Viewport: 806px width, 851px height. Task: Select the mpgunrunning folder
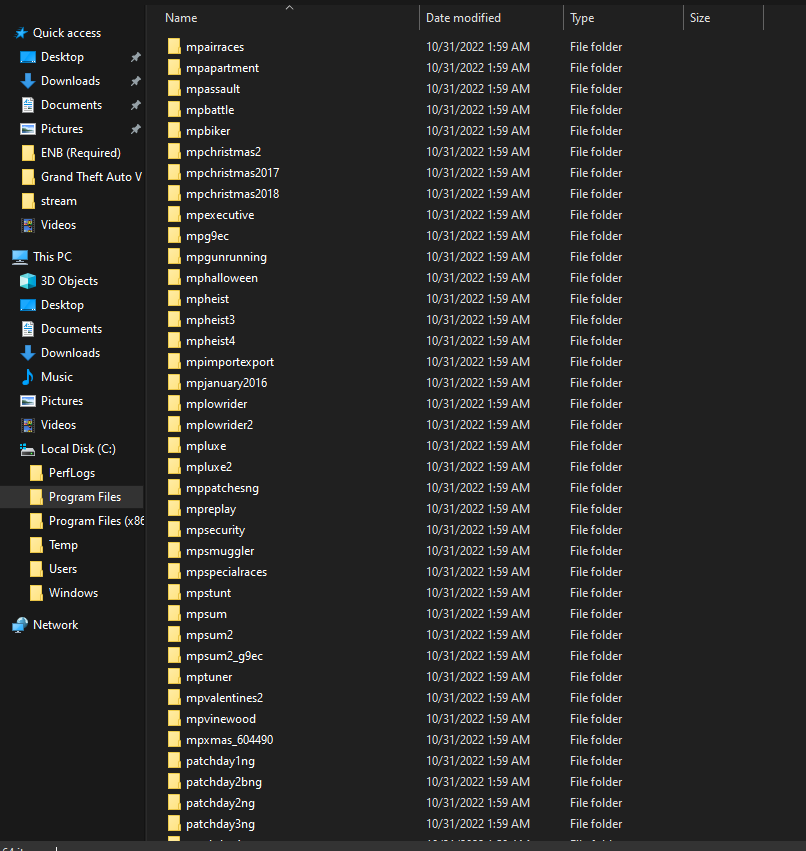pyautogui.click(x=226, y=257)
